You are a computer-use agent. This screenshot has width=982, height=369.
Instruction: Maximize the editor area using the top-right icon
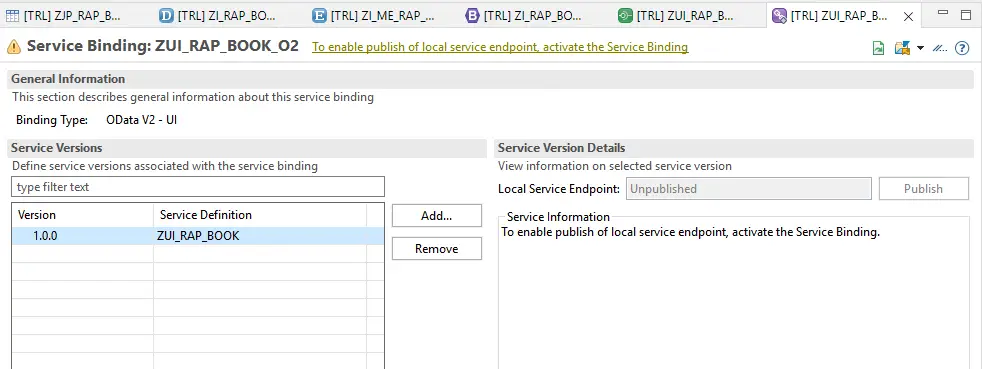[966, 14]
